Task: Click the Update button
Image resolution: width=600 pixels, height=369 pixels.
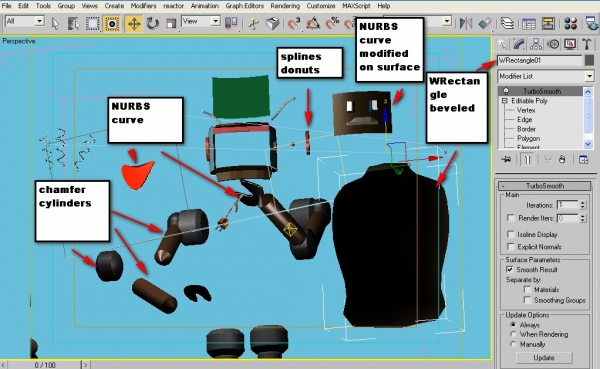Action: (x=544, y=358)
